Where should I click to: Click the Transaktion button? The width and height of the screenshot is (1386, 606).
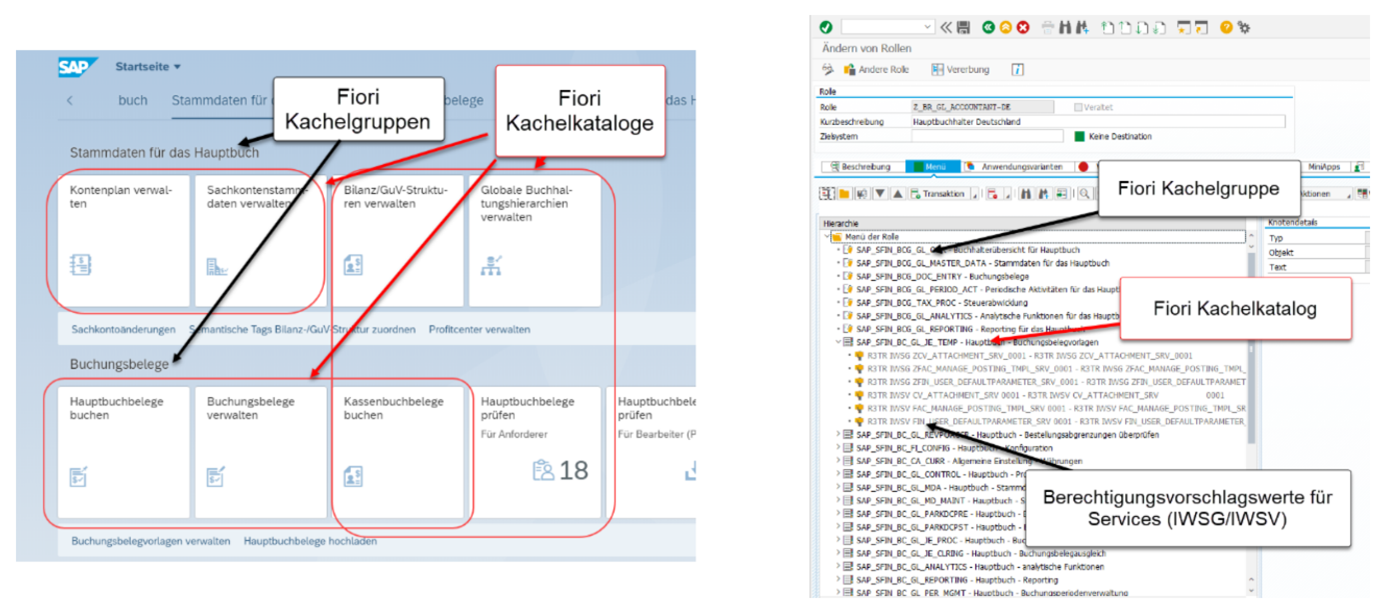click(939, 193)
